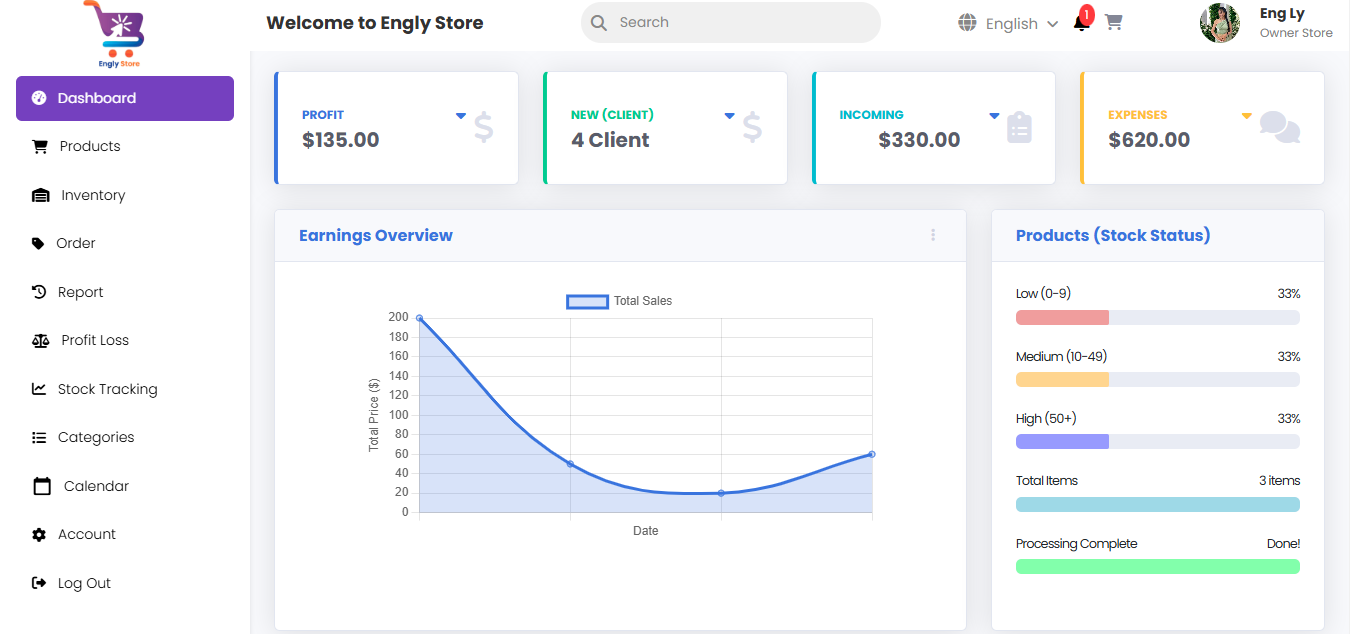This screenshot has height=634, width=1350.
Task: Click the globe language icon
Action: pyautogui.click(x=967, y=23)
